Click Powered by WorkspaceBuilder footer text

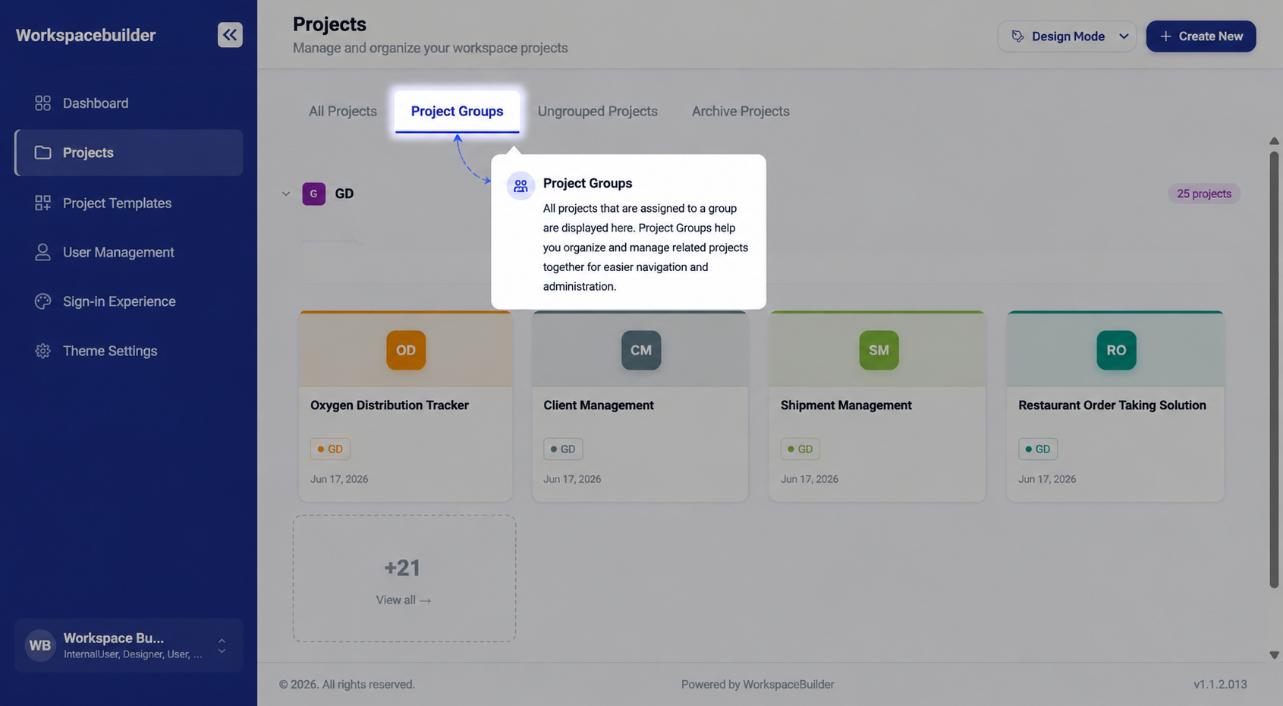coord(757,685)
